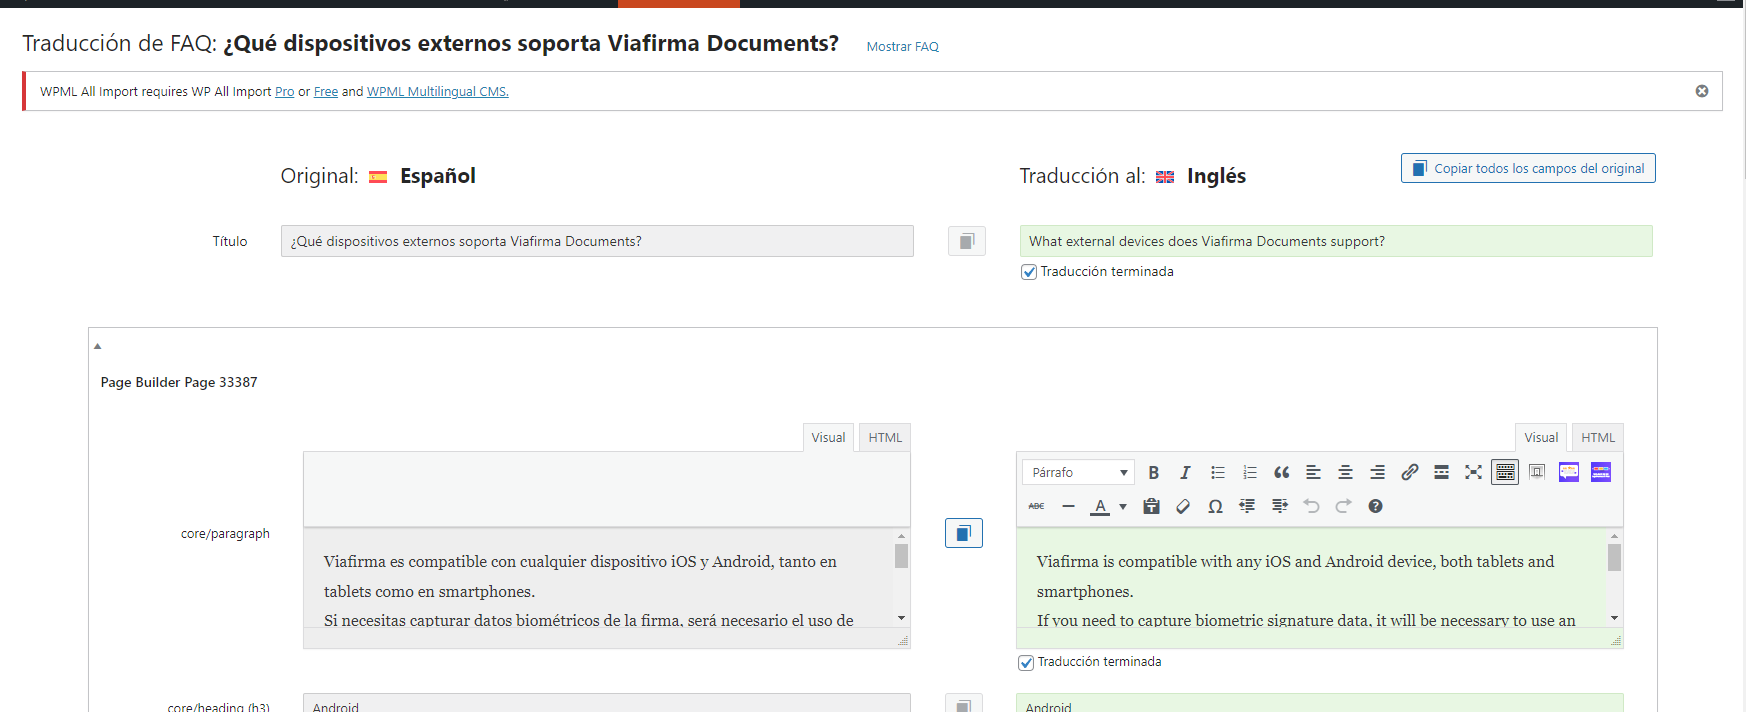Align text right
This screenshot has height=712, width=1746.
pyautogui.click(x=1377, y=473)
